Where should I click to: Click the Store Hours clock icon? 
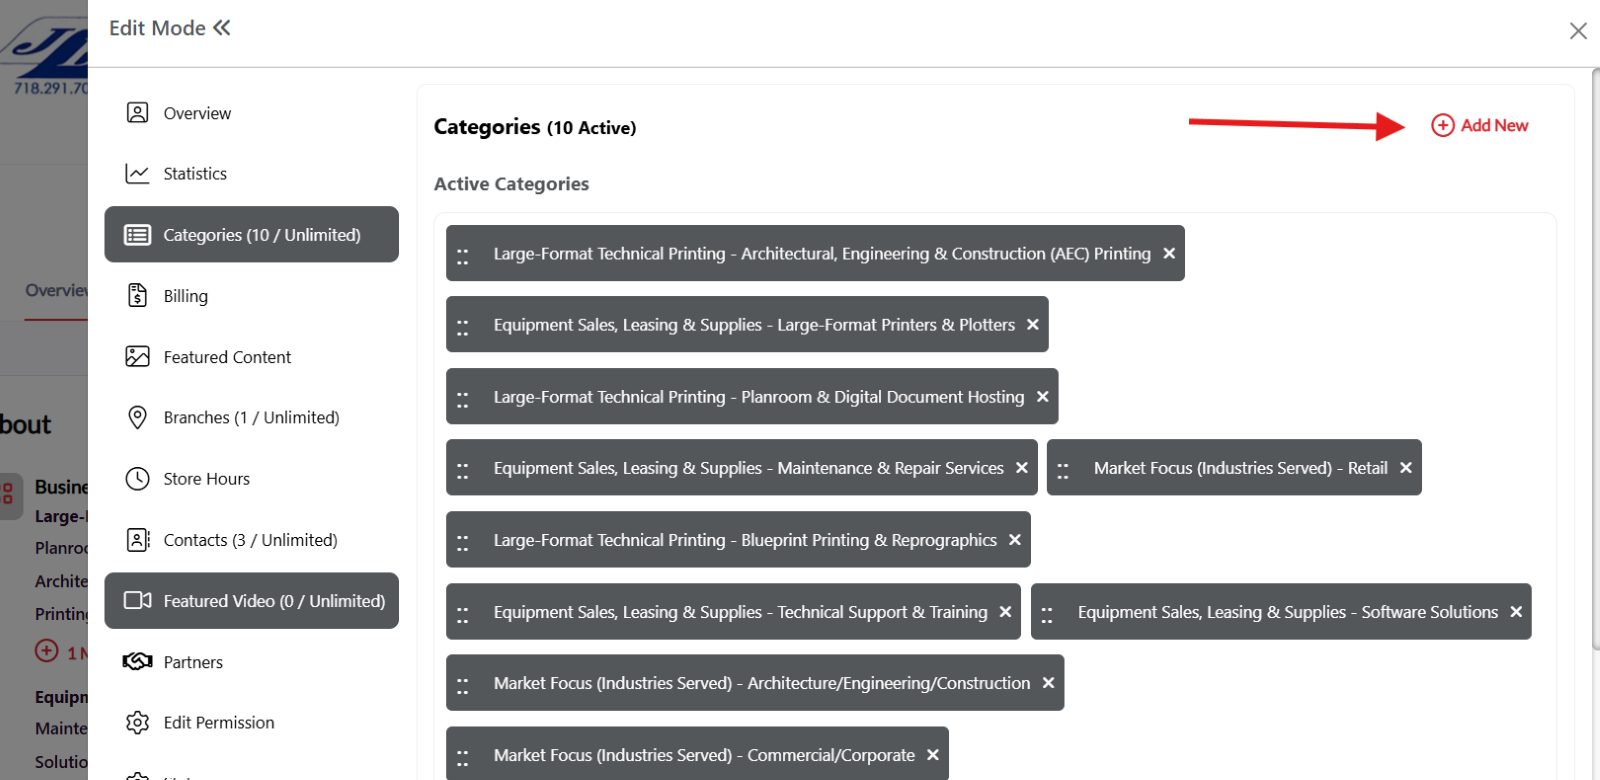coord(138,479)
